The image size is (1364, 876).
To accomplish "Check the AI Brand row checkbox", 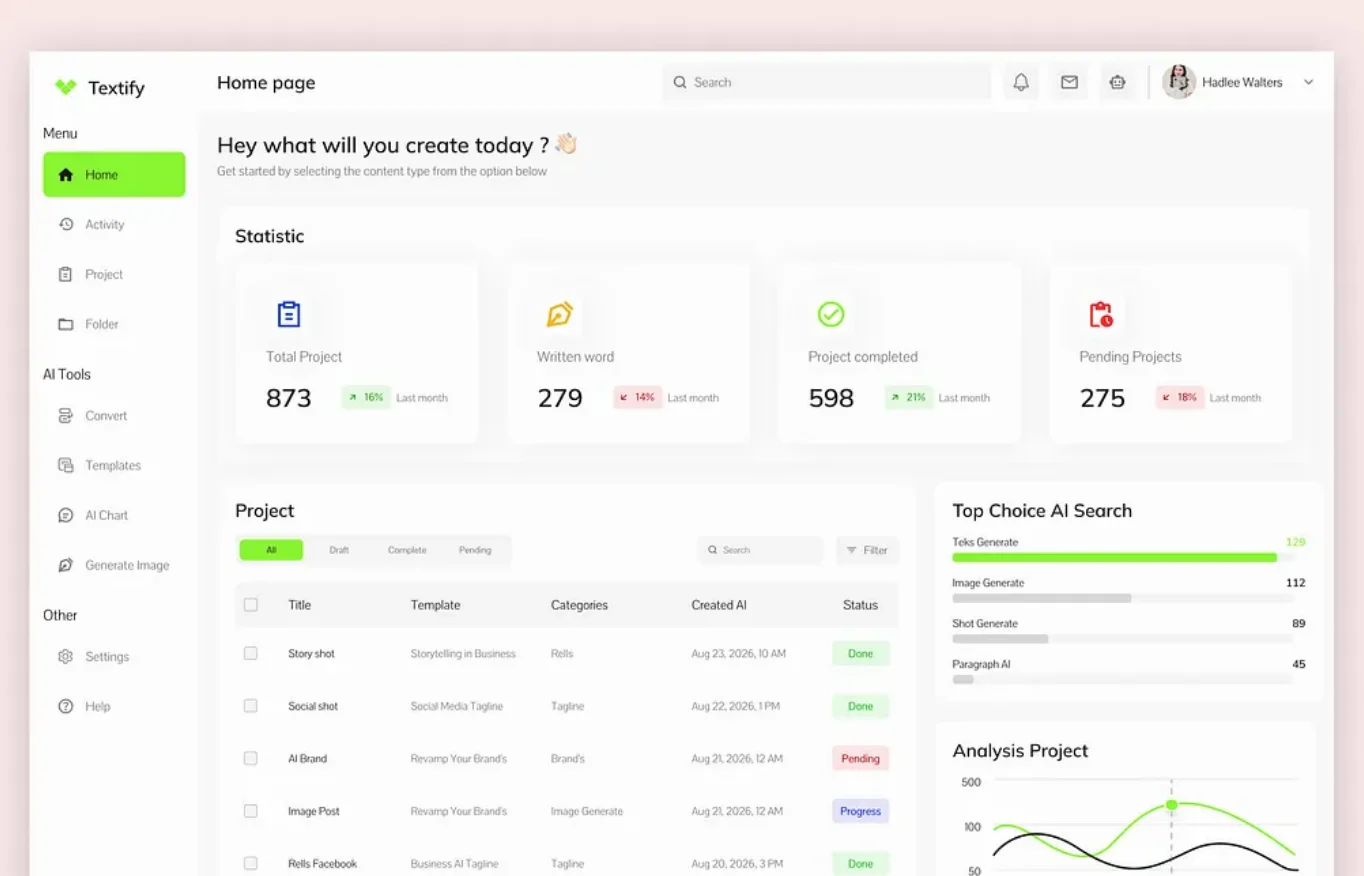I will (251, 758).
